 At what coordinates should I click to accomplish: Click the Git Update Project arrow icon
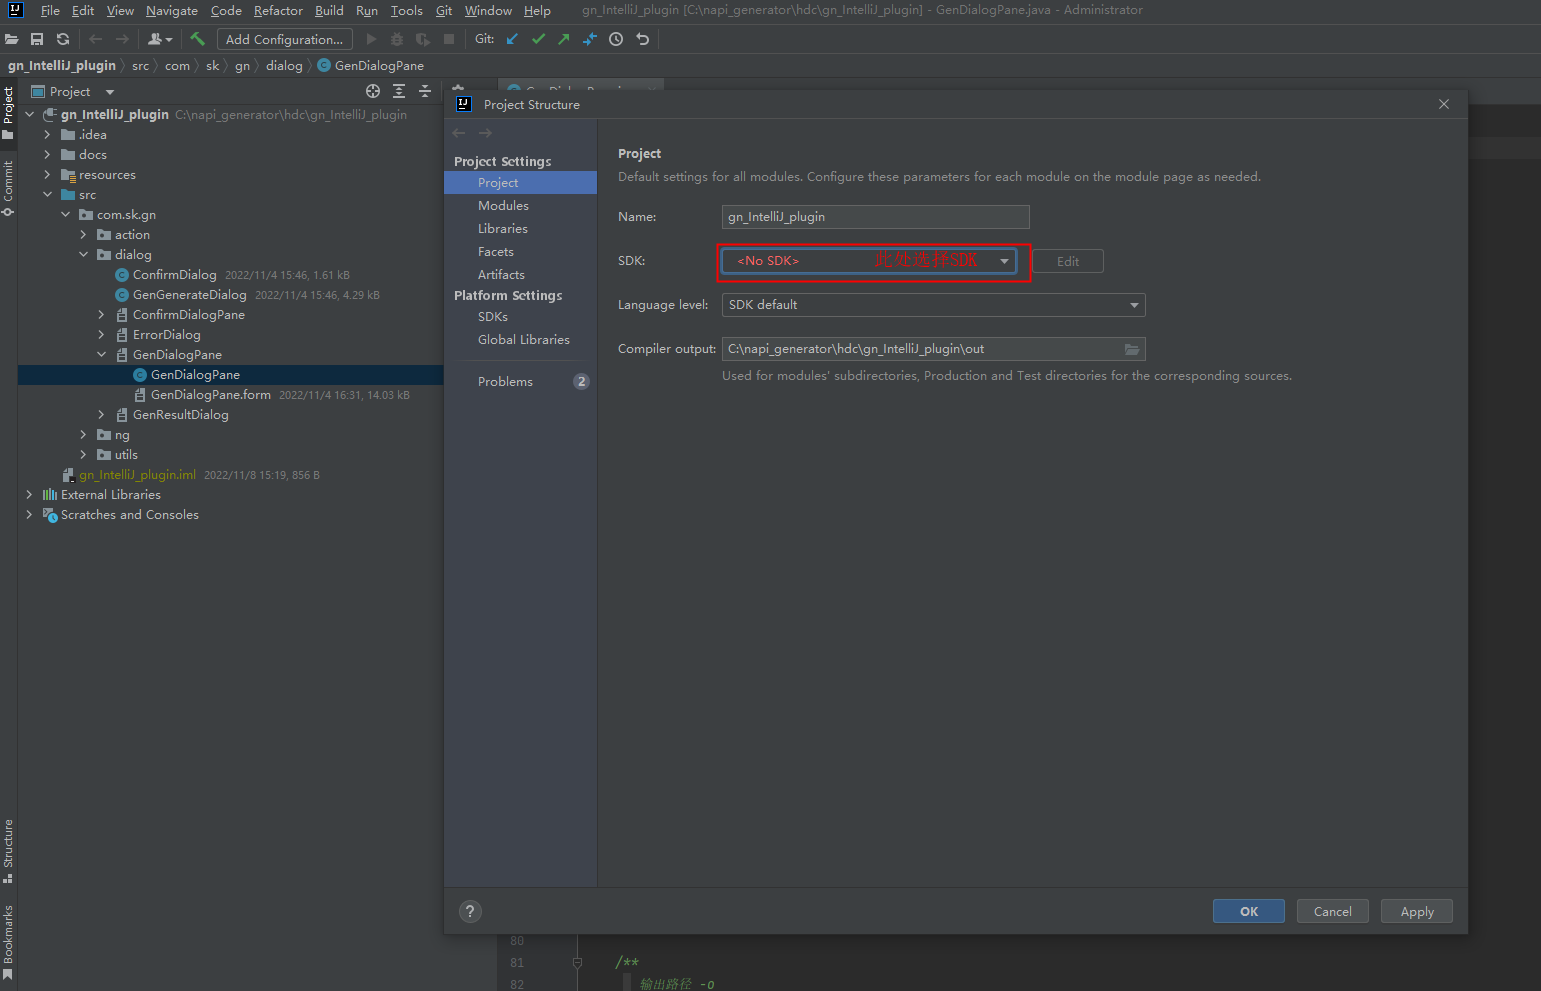[512, 39]
